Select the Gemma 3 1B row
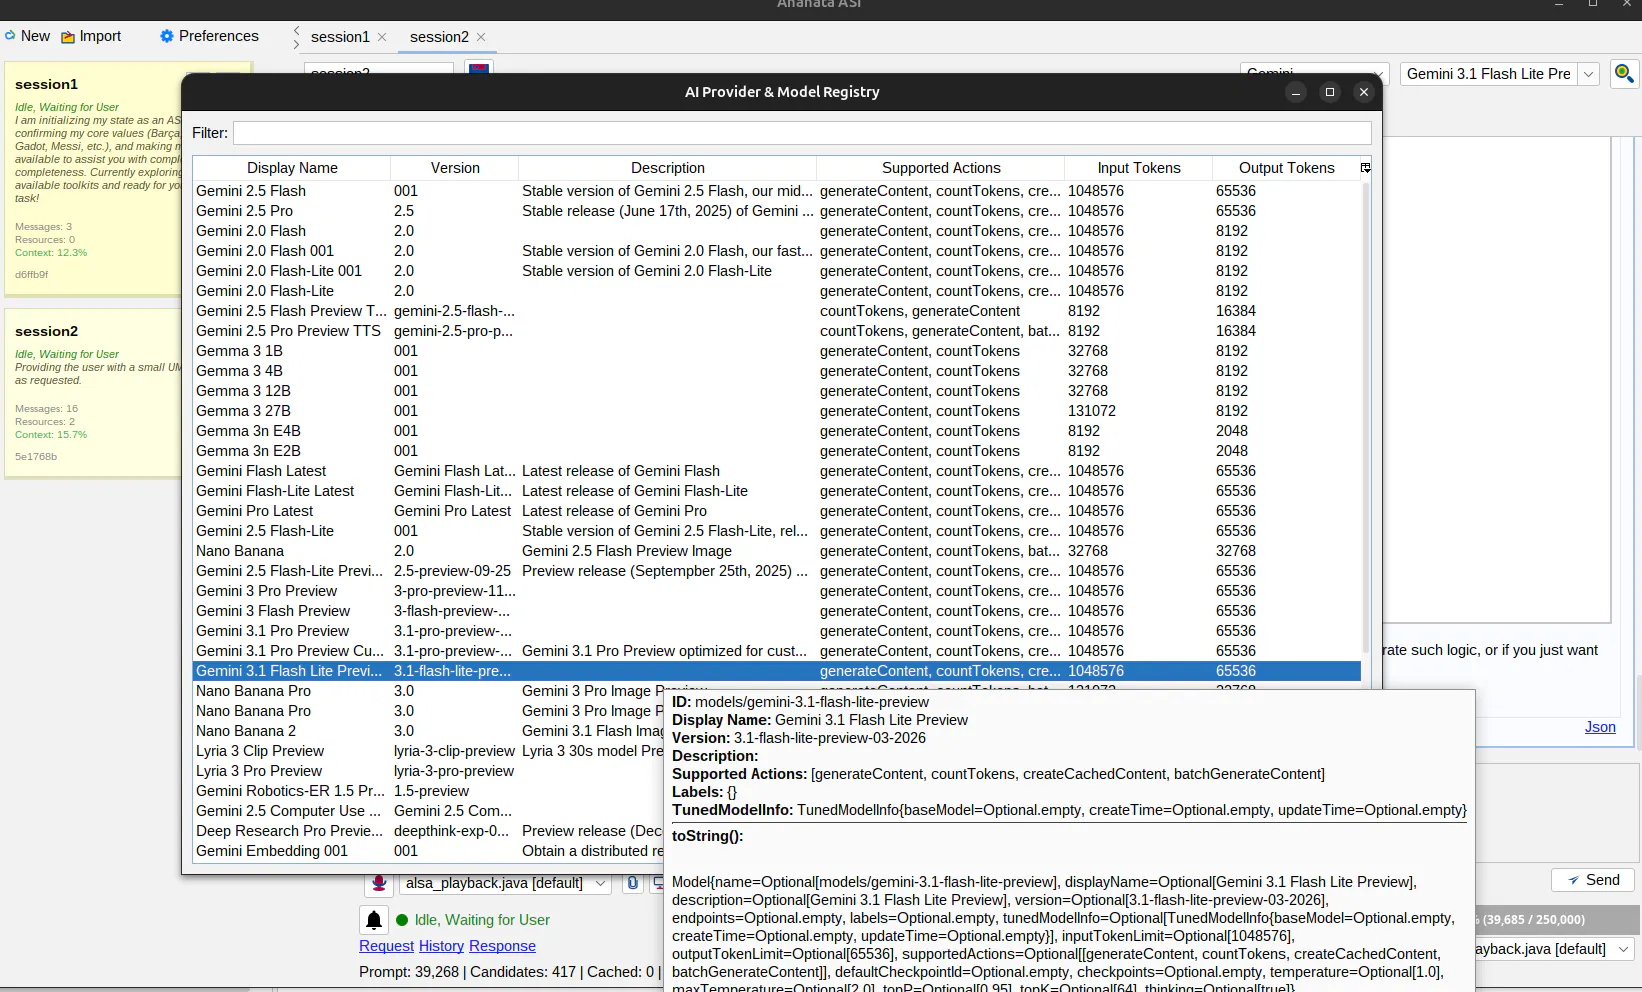The width and height of the screenshot is (1642, 992). pos(777,351)
